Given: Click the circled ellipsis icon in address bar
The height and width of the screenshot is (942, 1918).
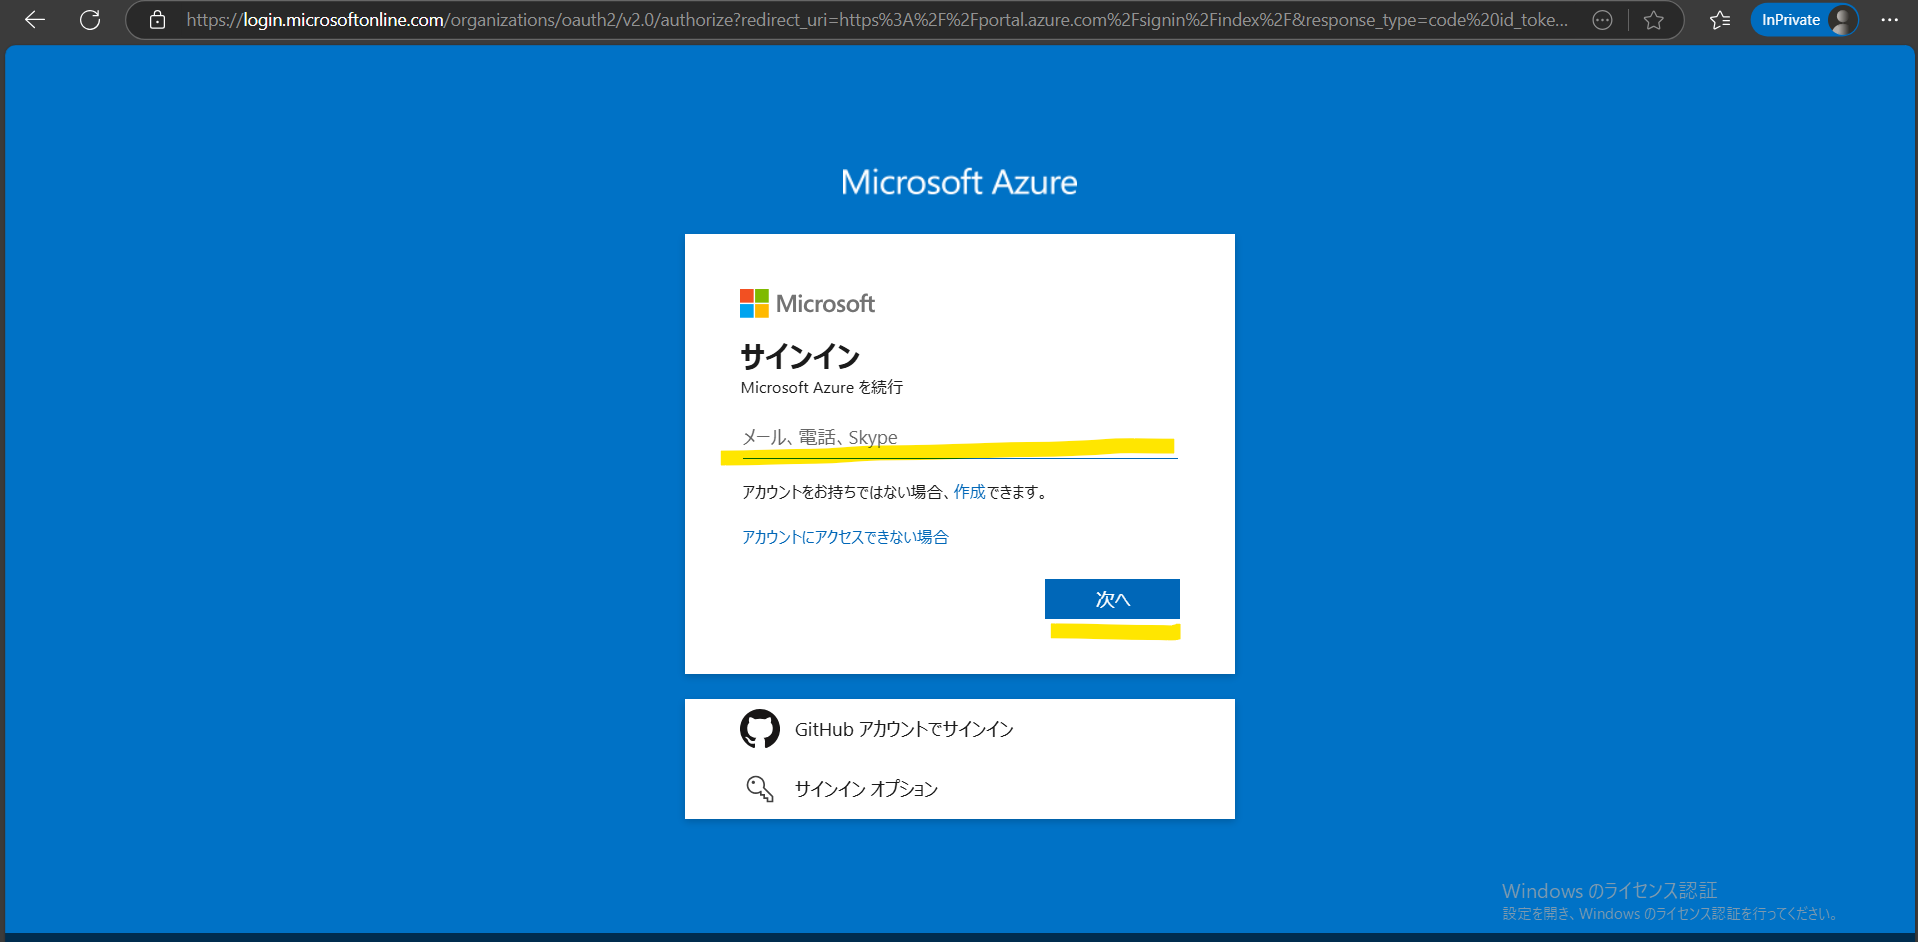Looking at the screenshot, I should click(1602, 20).
